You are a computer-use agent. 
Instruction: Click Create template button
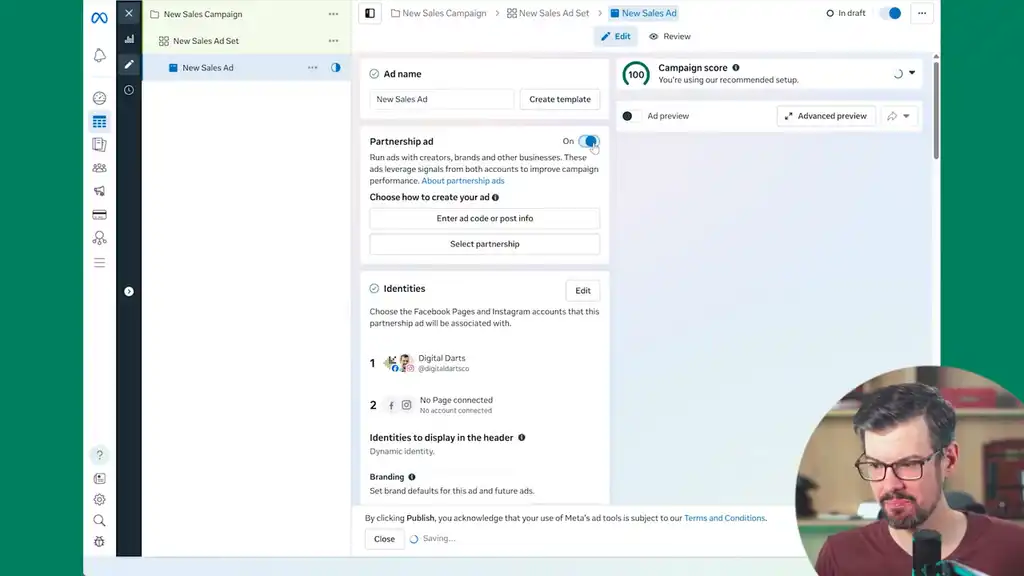[560, 99]
